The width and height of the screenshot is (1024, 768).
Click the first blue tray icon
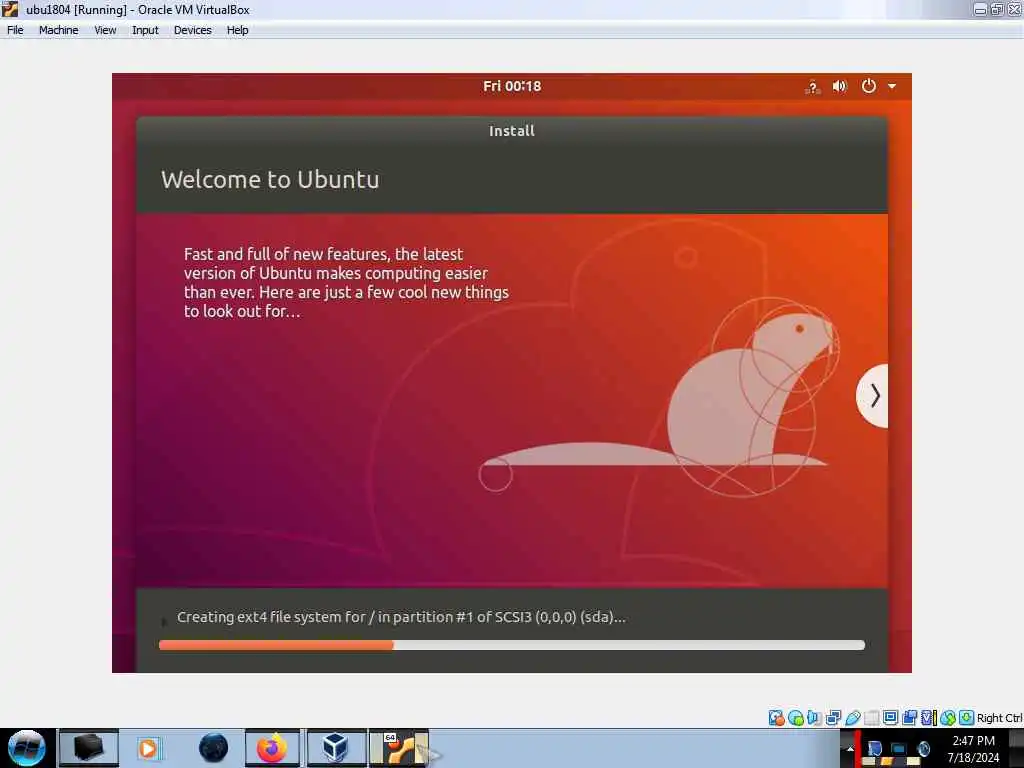tap(875, 748)
